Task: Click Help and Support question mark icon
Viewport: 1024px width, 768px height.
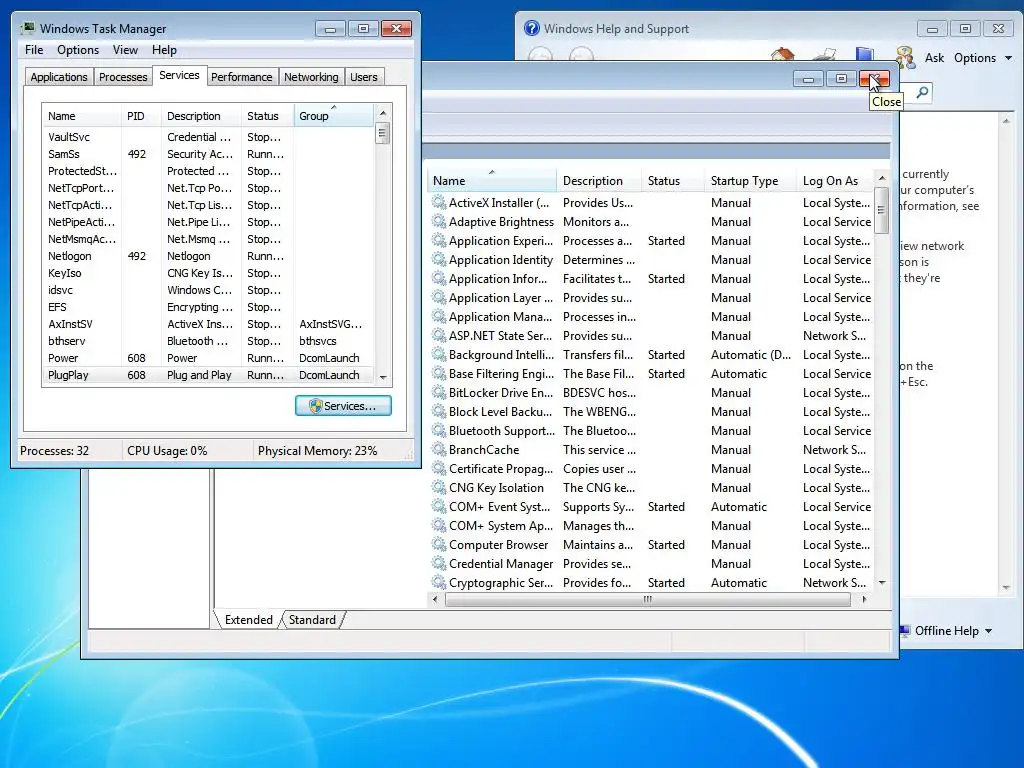Action: 532,28
